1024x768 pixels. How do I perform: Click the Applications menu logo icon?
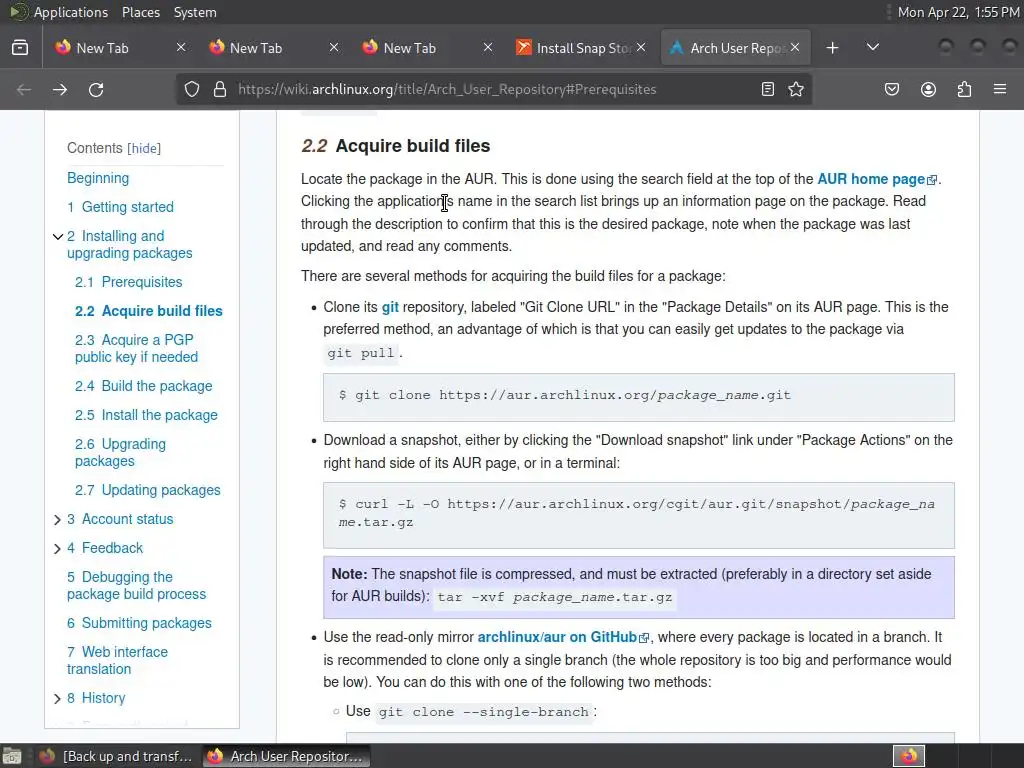tap(18, 12)
